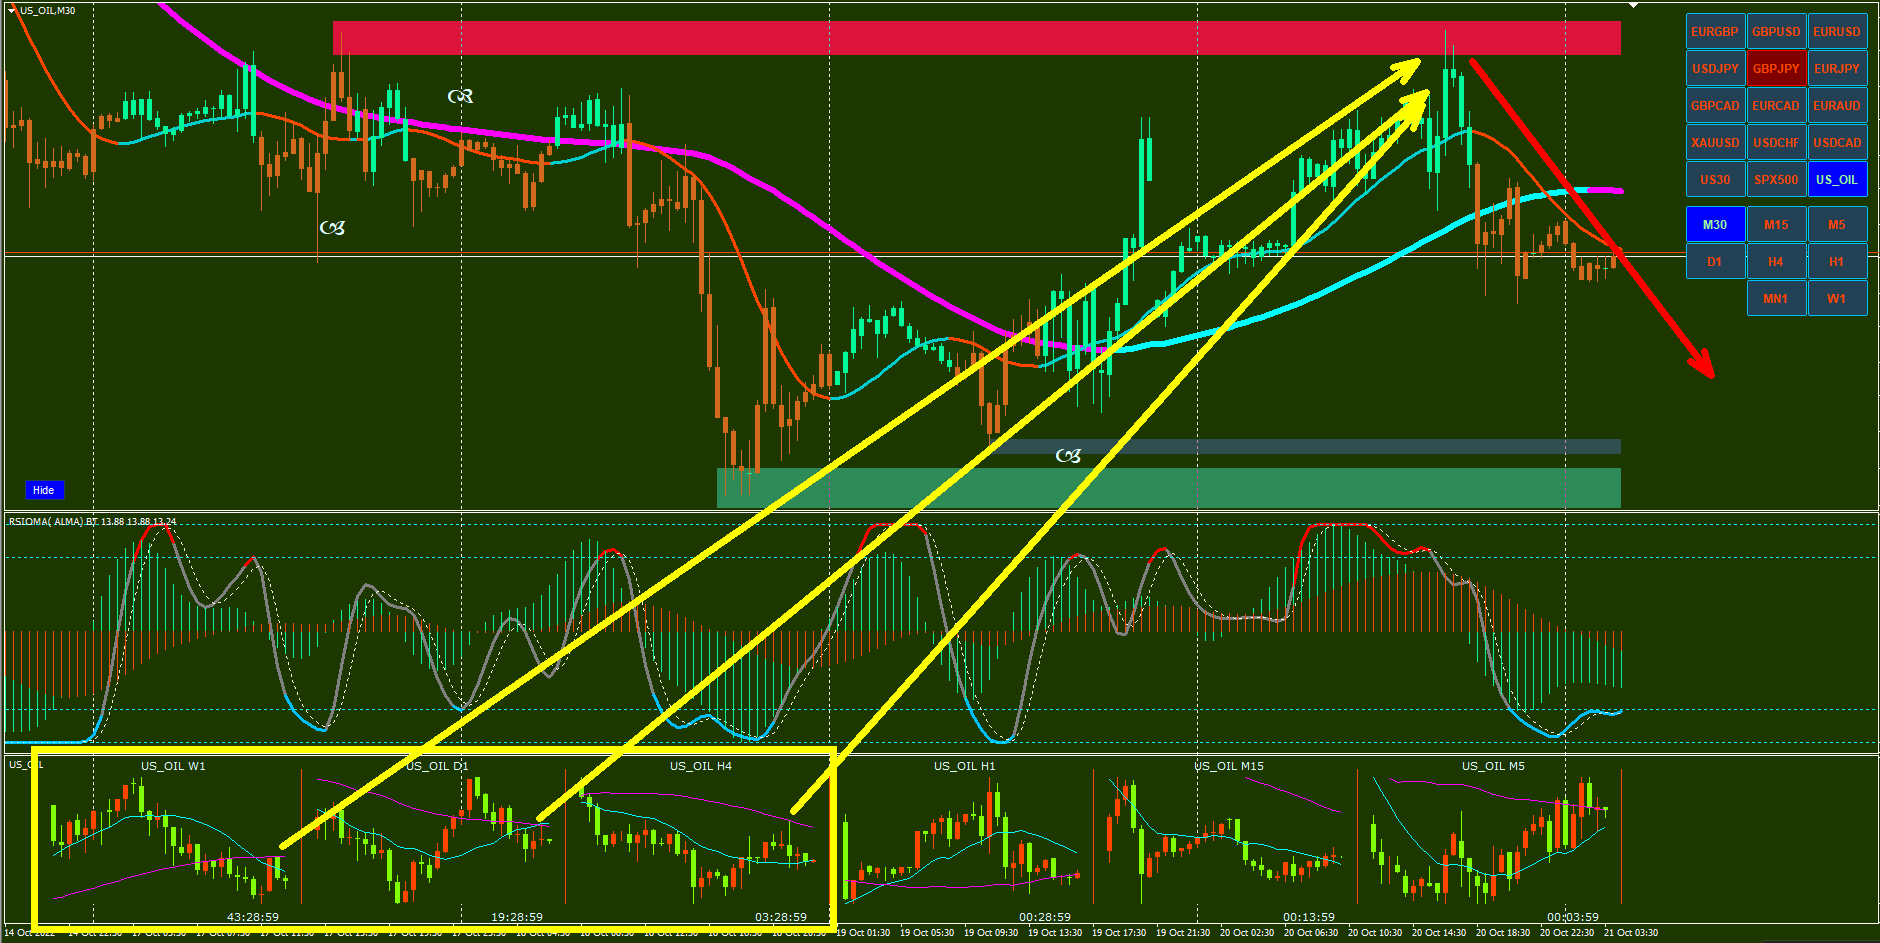Click the H1 countdown timer 00:28:59

[1045, 917]
